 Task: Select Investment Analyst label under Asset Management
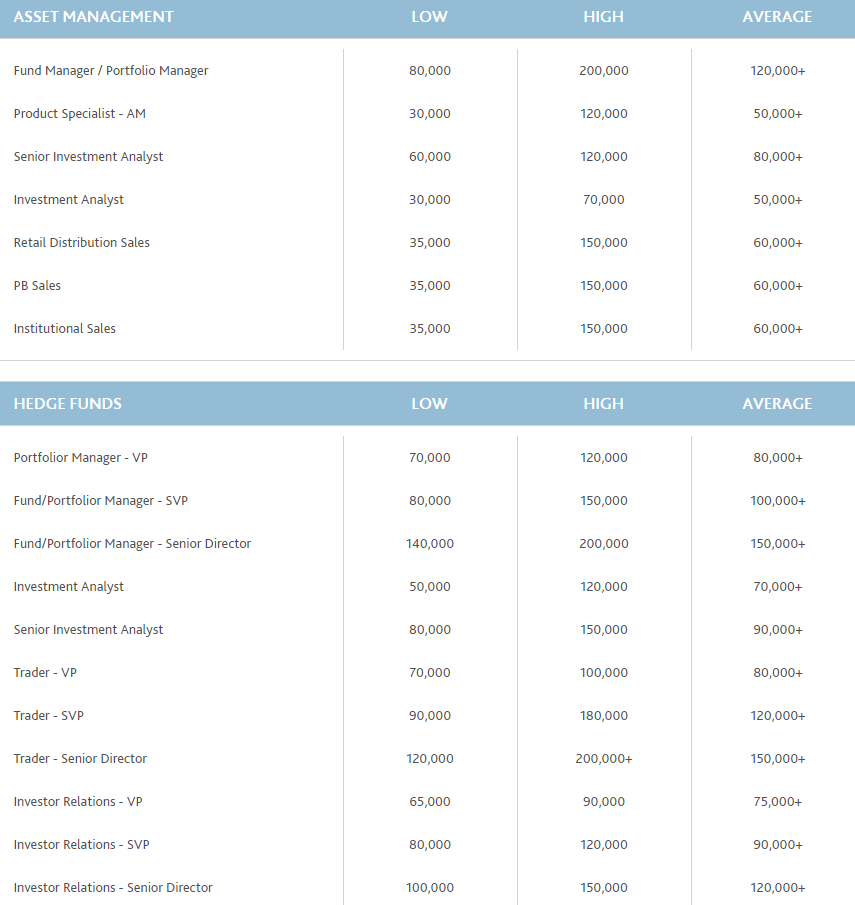pyautogui.click(x=69, y=200)
